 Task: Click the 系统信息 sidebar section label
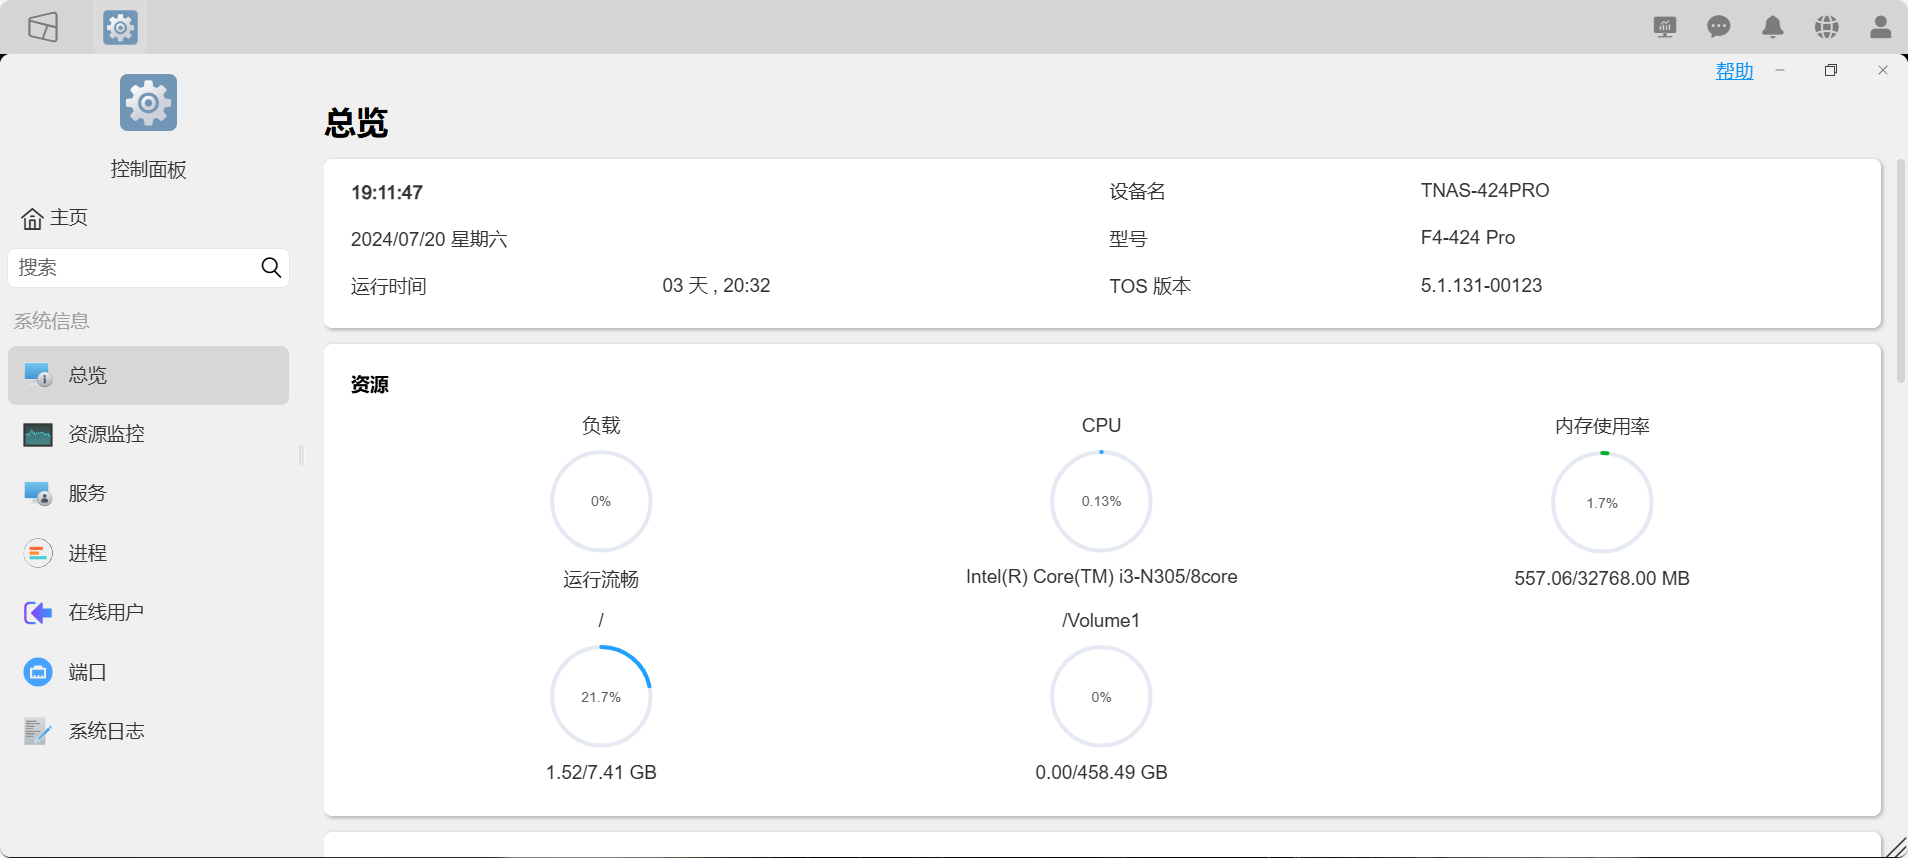pyautogui.click(x=52, y=321)
